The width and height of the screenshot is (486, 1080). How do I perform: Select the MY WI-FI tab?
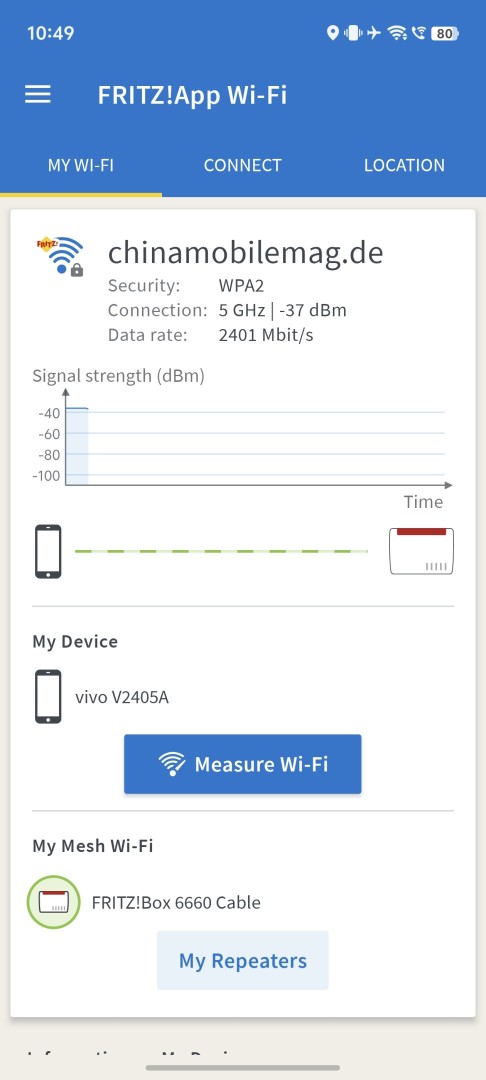point(81,165)
